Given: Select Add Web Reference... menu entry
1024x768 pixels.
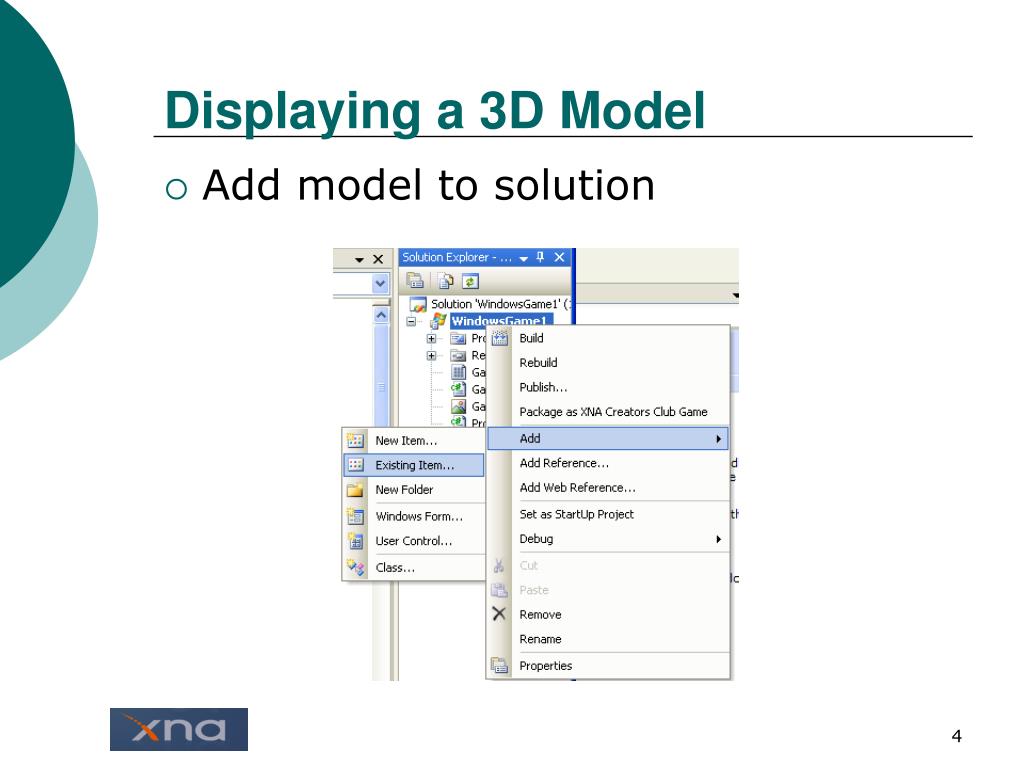Looking at the screenshot, I should click(609, 488).
